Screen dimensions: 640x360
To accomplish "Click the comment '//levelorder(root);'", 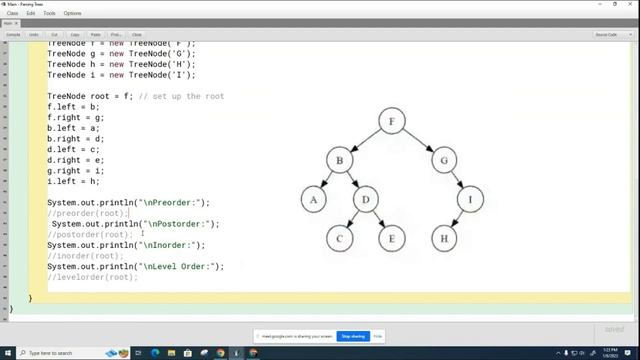I will click(x=93, y=277).
